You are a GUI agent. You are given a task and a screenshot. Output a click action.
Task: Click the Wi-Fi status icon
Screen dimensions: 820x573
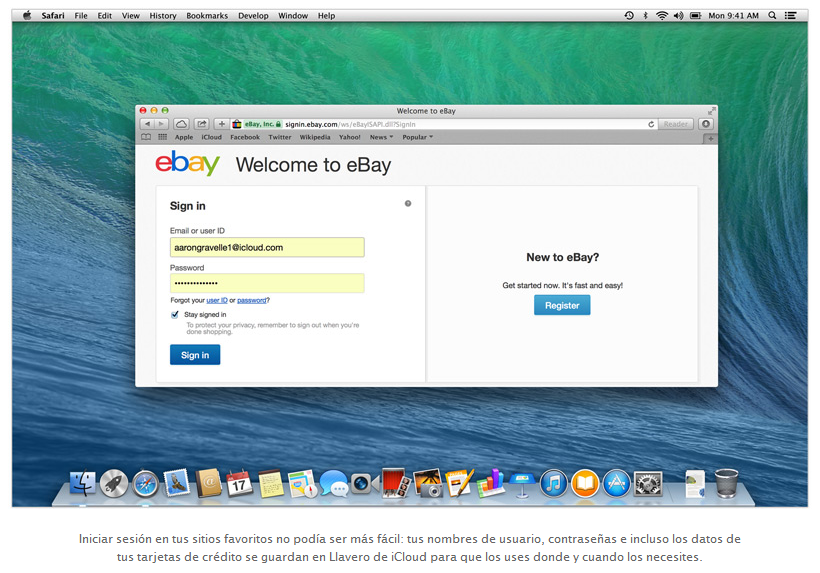pos(662,16)
